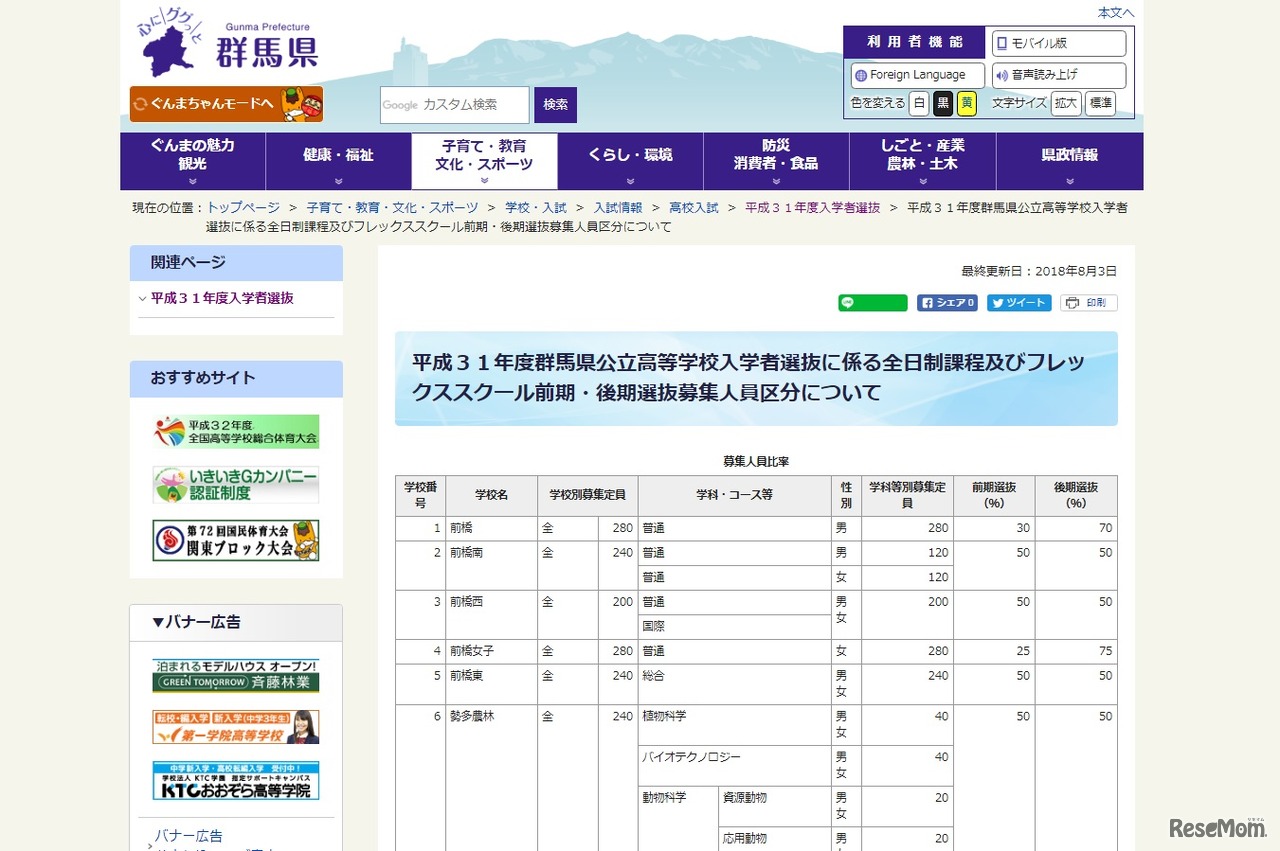The image size is (1280, 851).
Task: Select Foreign Language globe icon
Action: point(916,74)
